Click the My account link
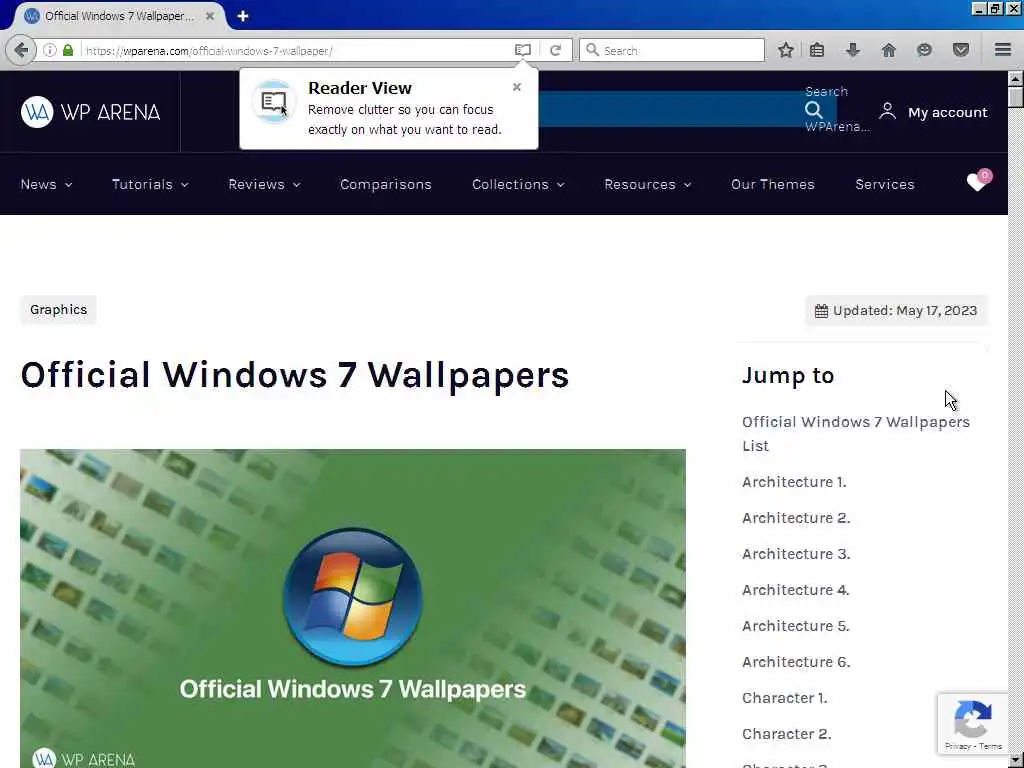Image resolution: width=1024 pixels, height=768 pixels. coord(948,112)
